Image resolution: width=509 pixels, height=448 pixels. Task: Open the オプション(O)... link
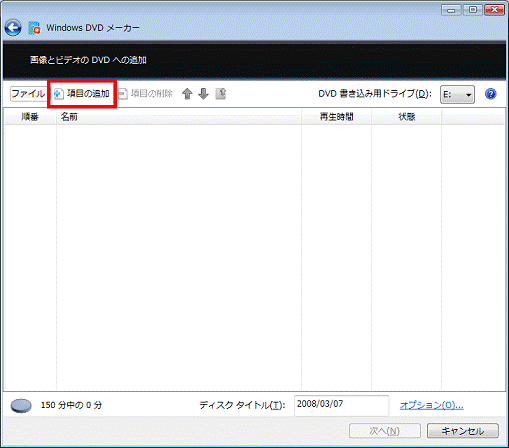(x=431, y=405)
